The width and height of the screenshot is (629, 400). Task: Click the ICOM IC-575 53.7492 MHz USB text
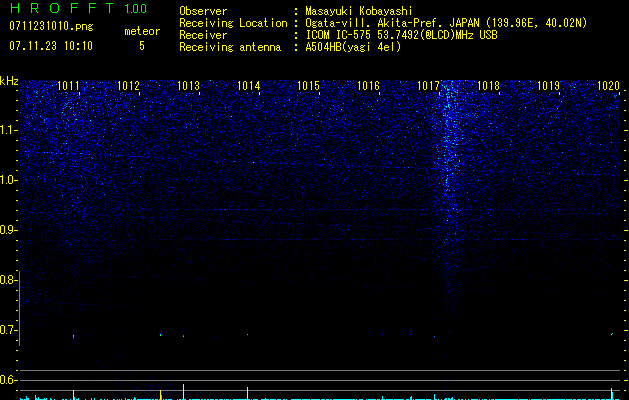pyautogui.click(x=401, y=35)
